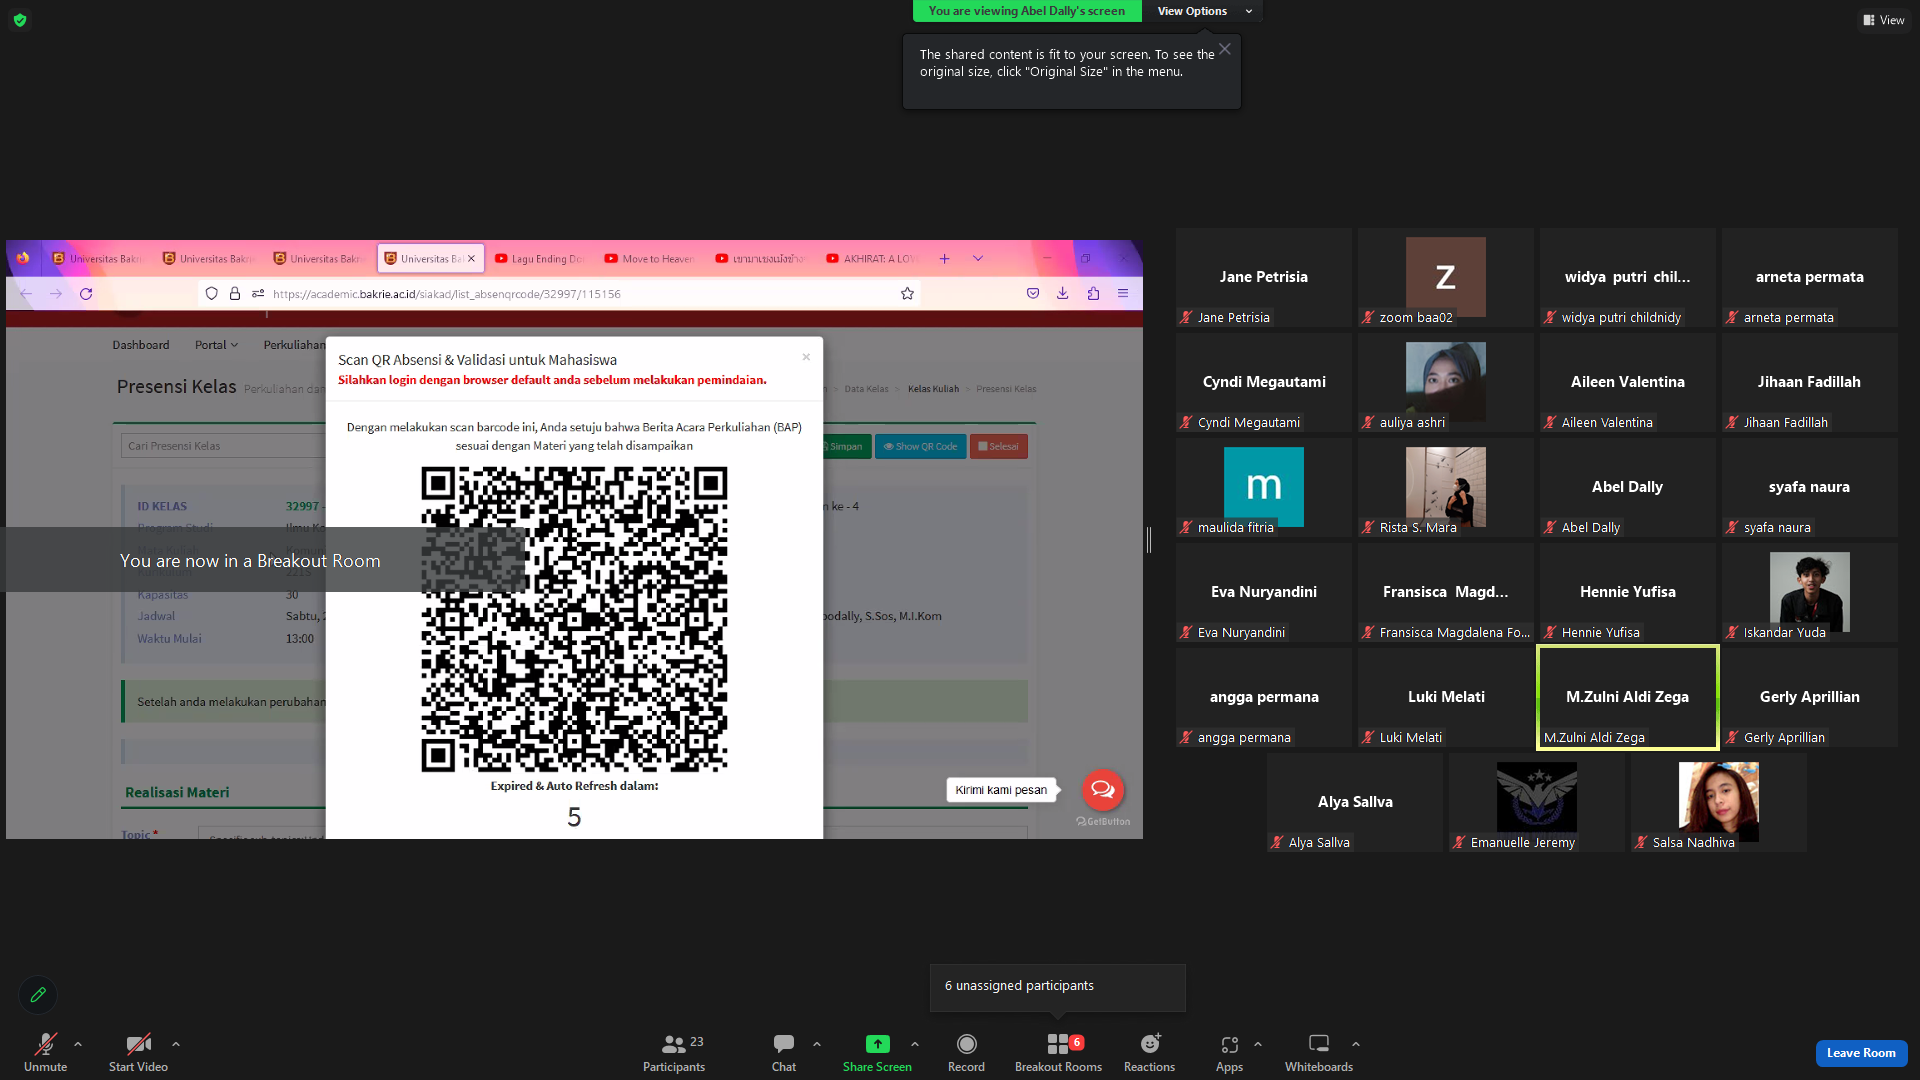Open Whiteboards from the toolbar
The height and width of the screenshot is (1080, 1920).
[1319, 1052]
